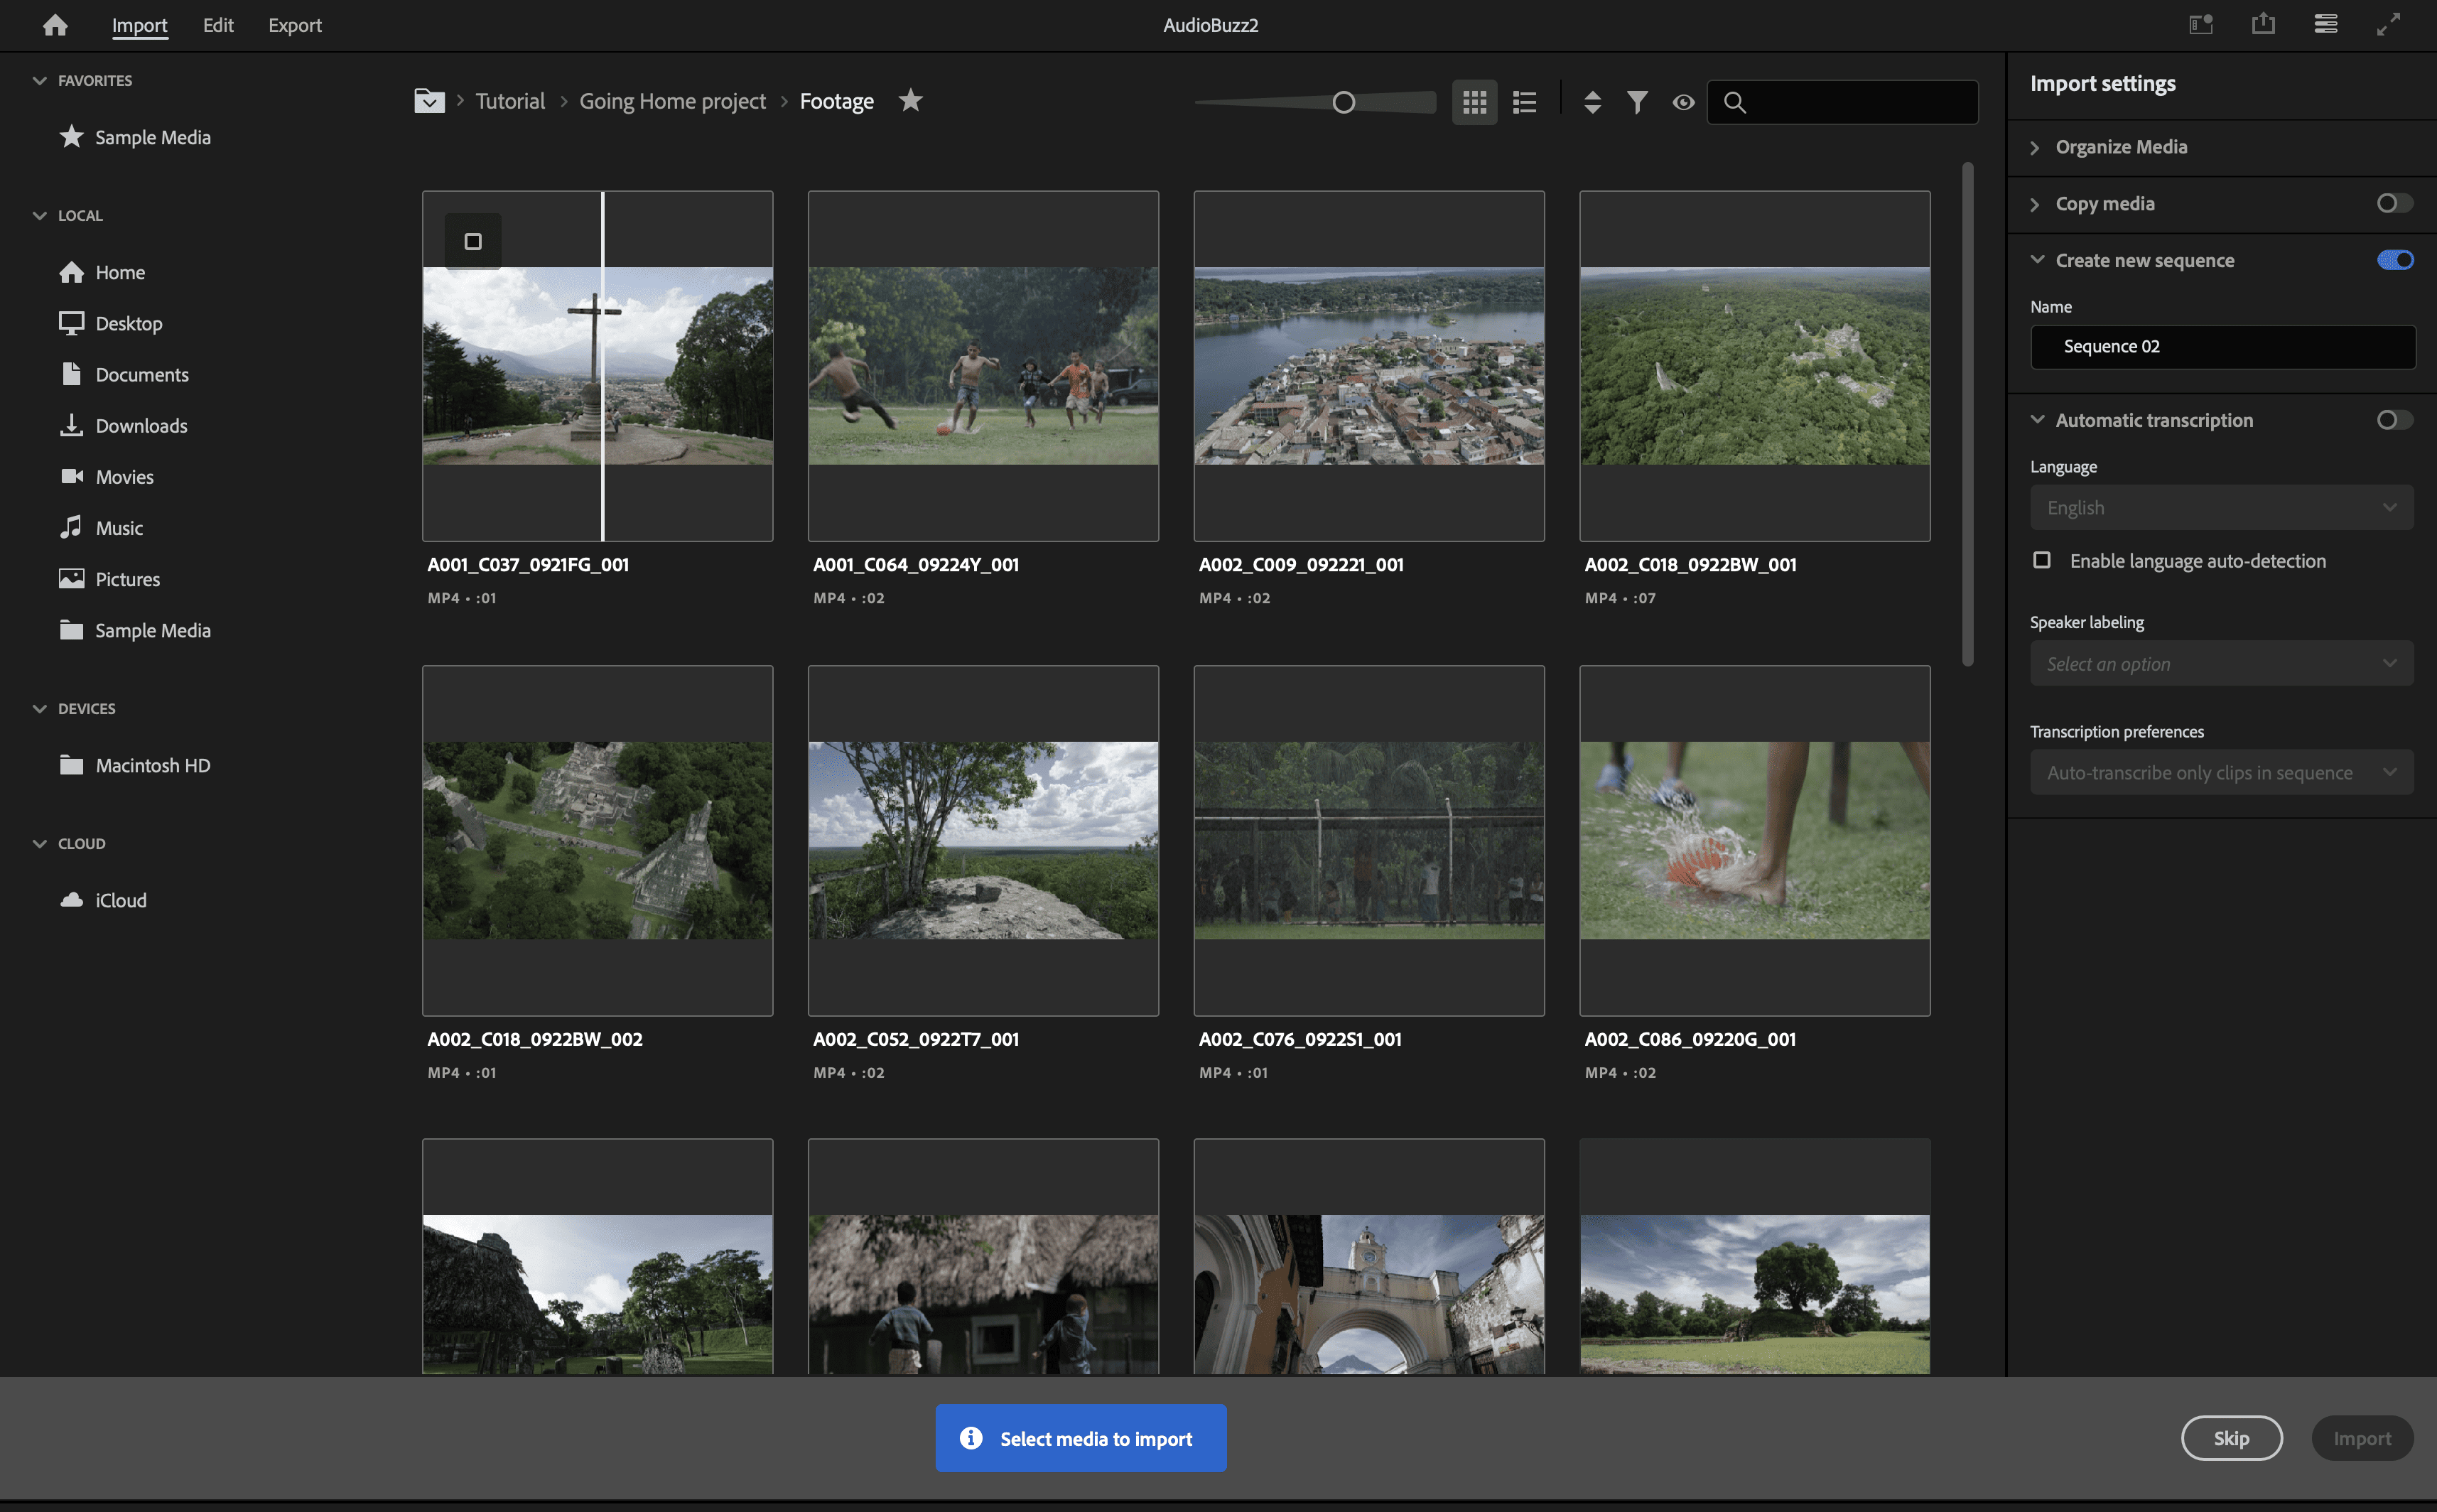
Task: Click the quick export share icon
Action: (2263, 24)
